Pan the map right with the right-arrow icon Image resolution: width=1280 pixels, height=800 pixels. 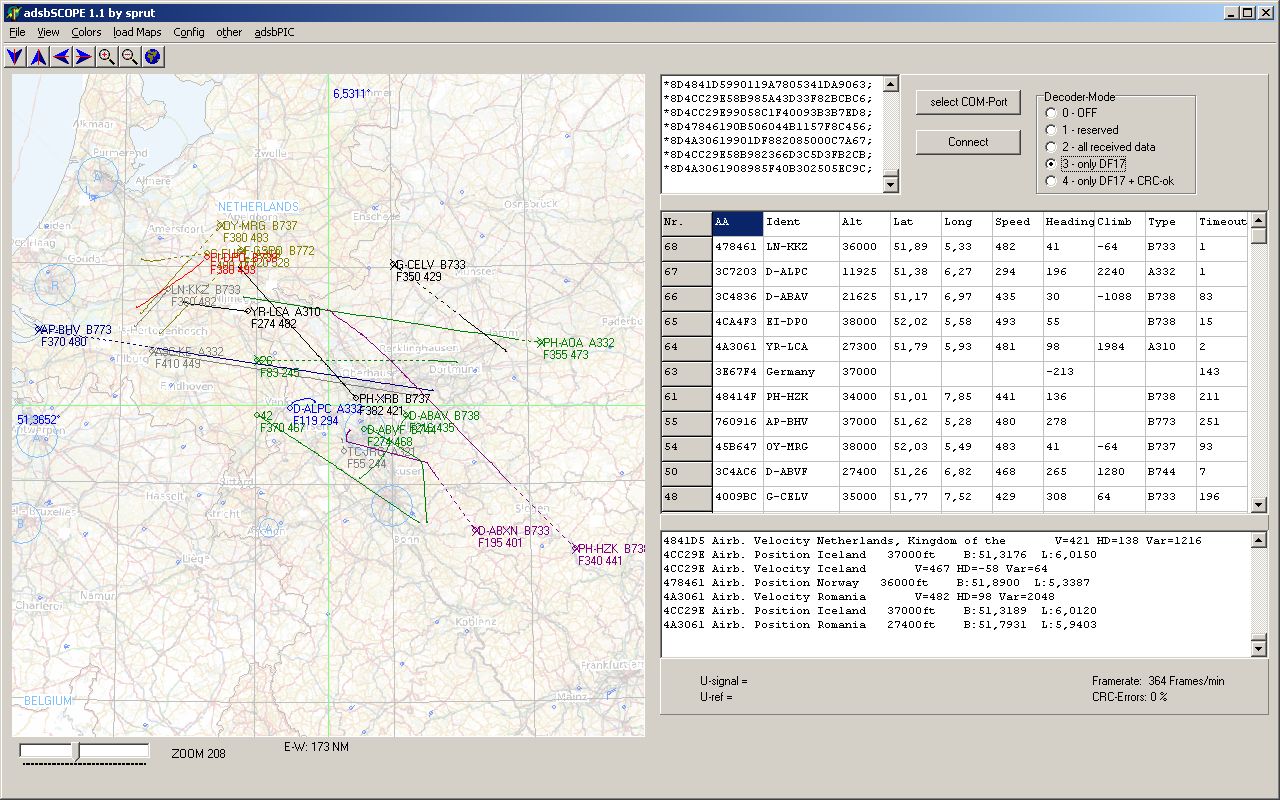point(82,56)
